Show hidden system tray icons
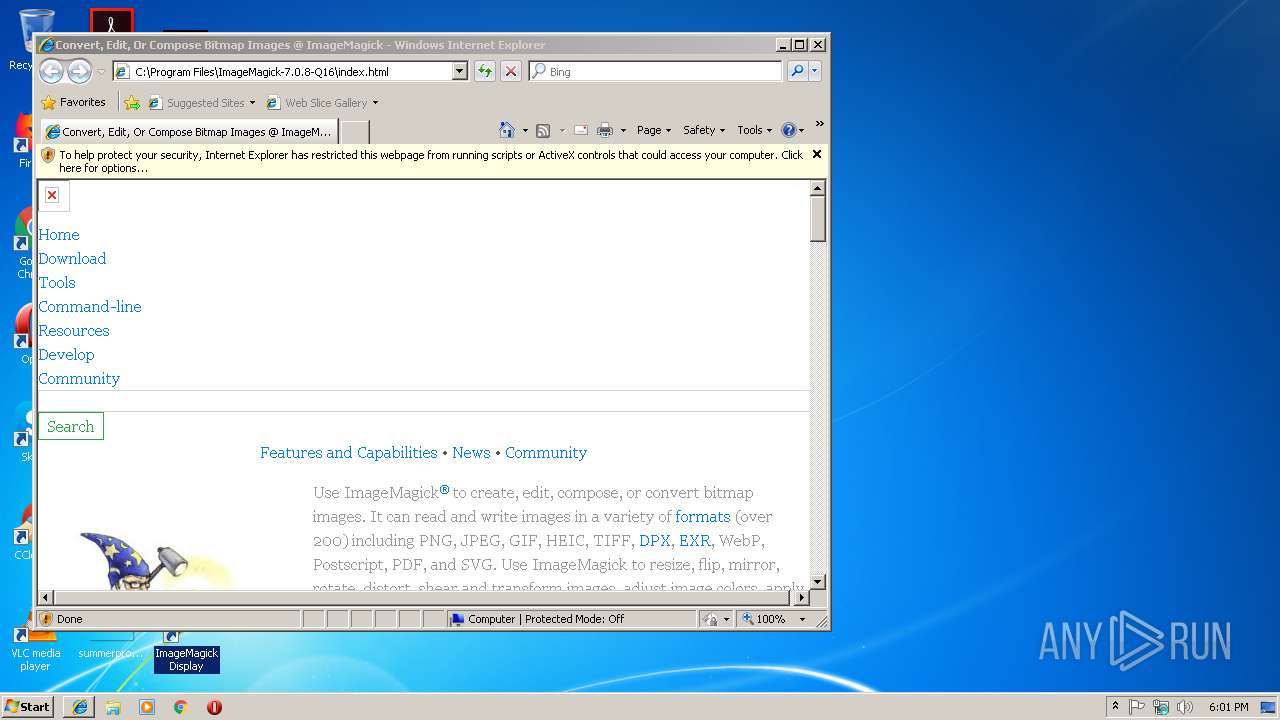1280x720 pixels. (x=1116, y=707)
